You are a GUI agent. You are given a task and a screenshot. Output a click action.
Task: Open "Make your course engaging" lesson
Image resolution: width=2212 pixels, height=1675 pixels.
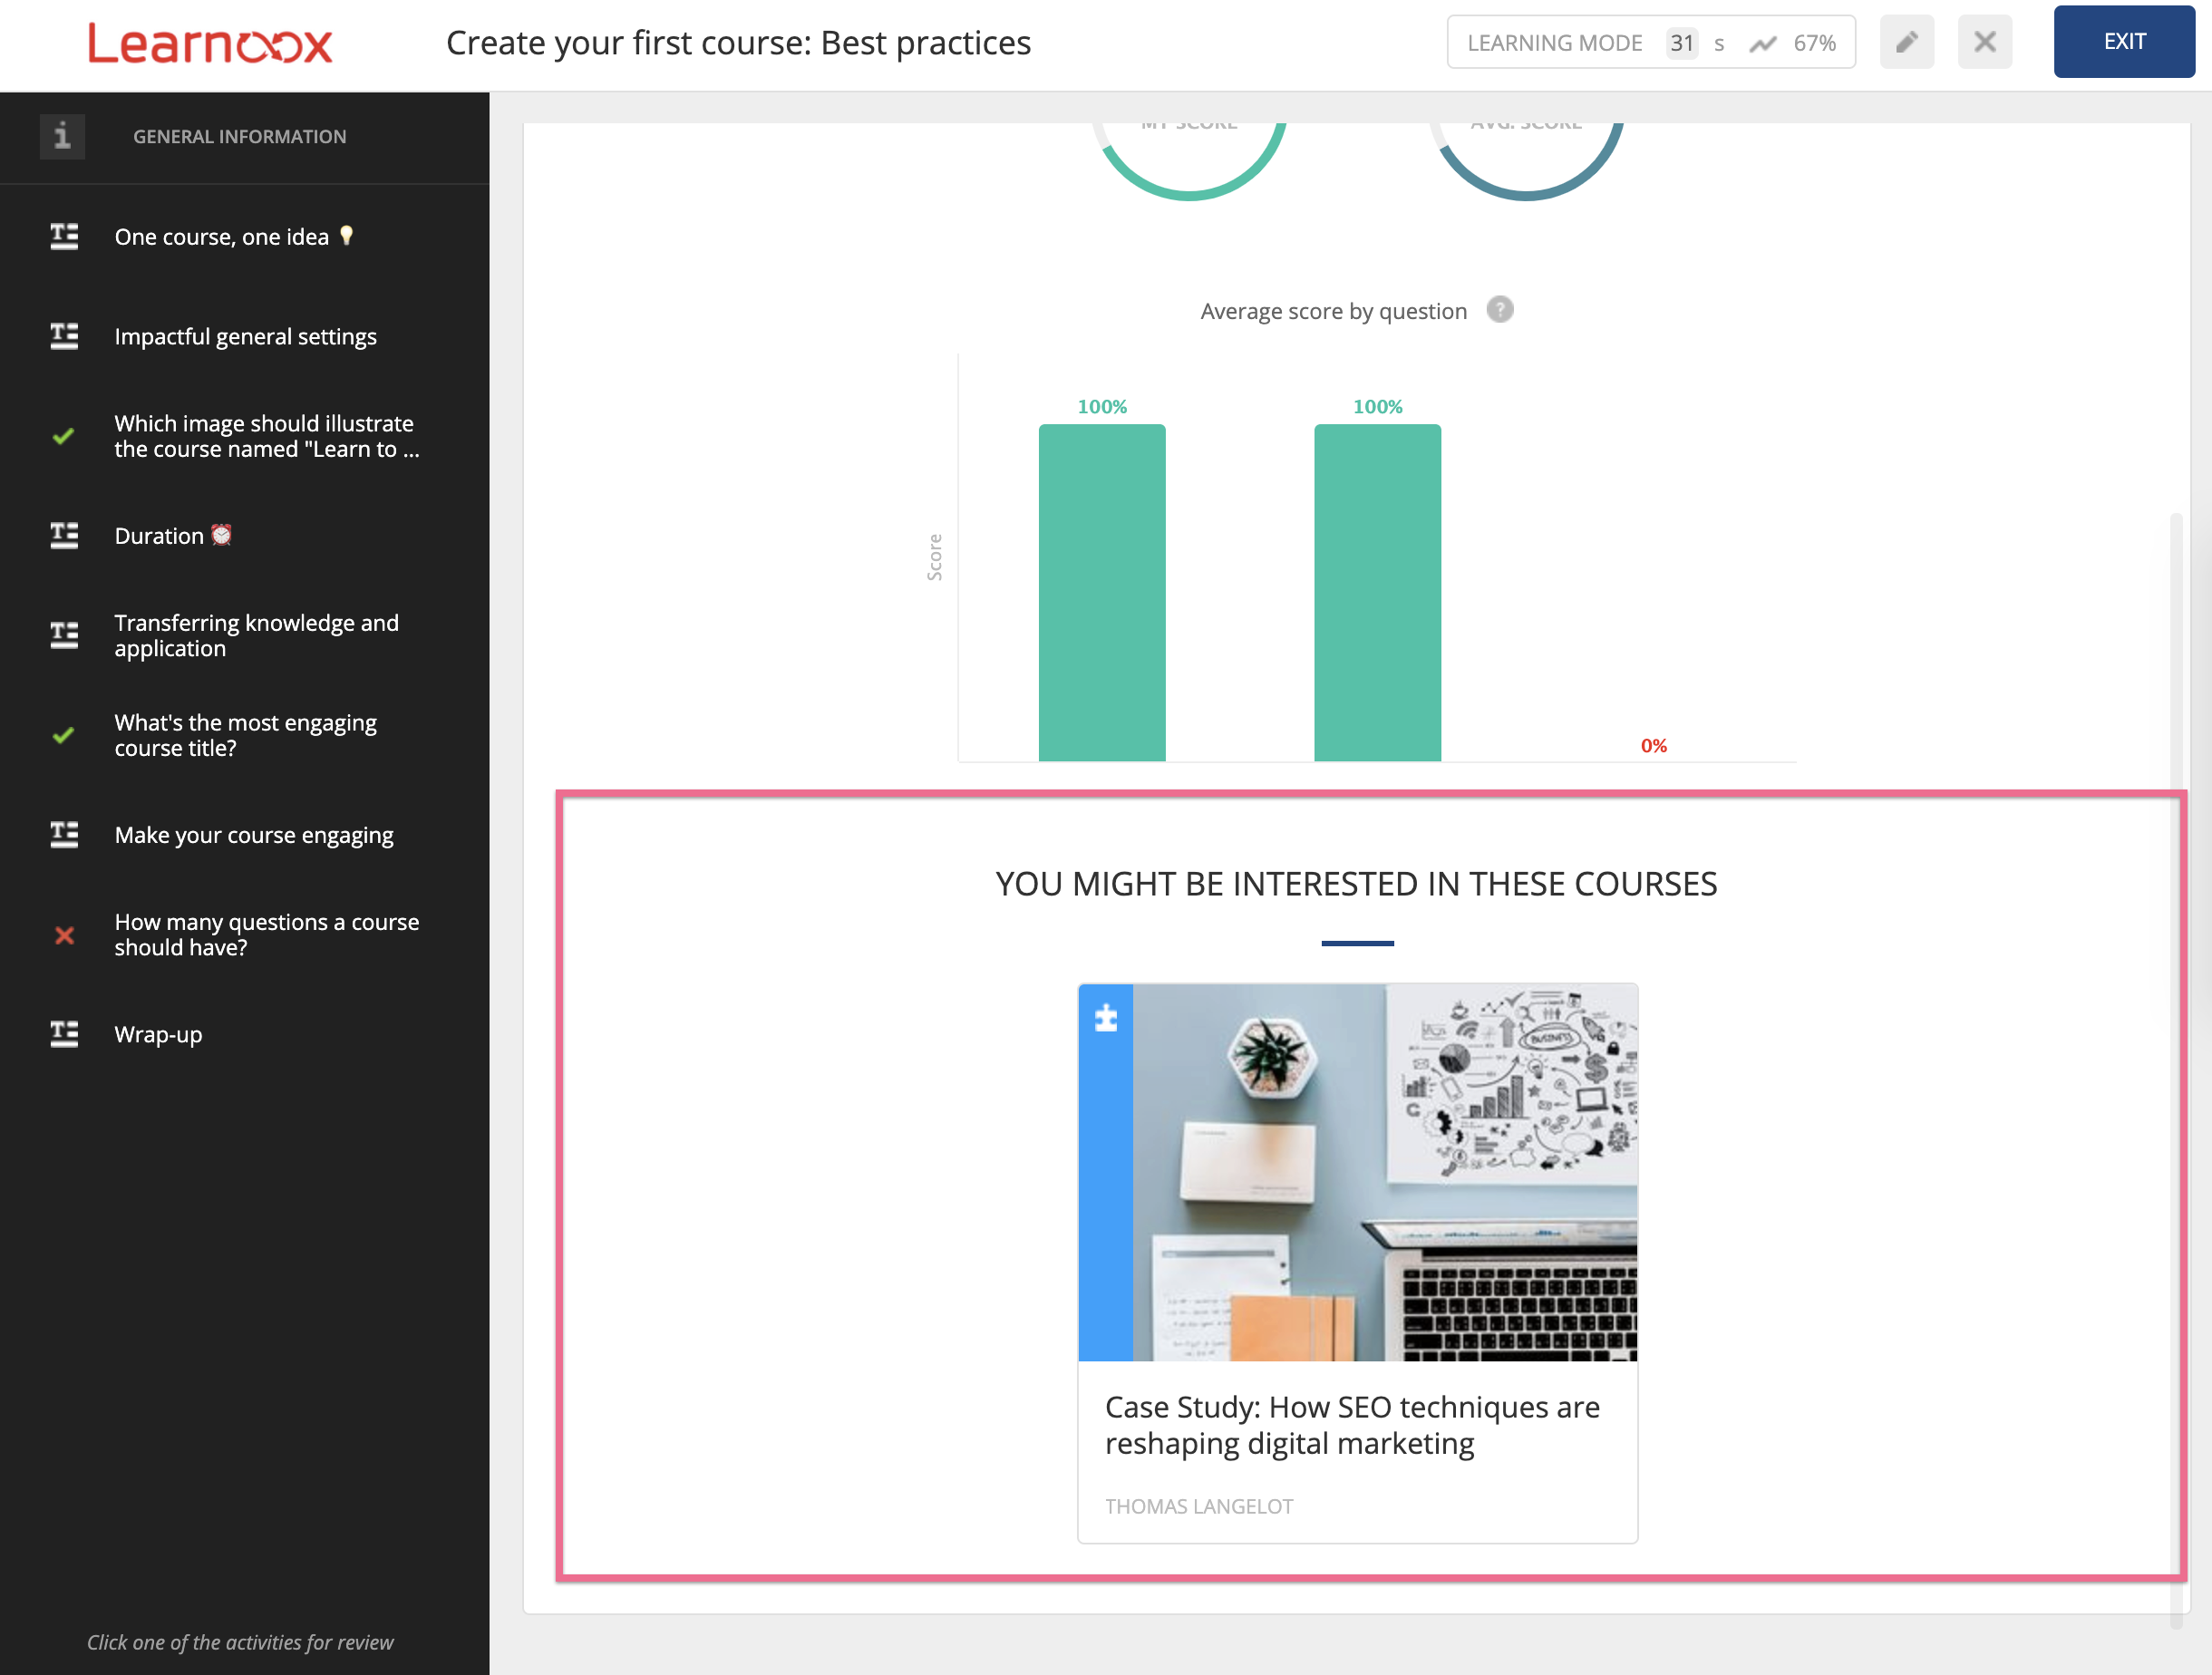tap(254, 835)
